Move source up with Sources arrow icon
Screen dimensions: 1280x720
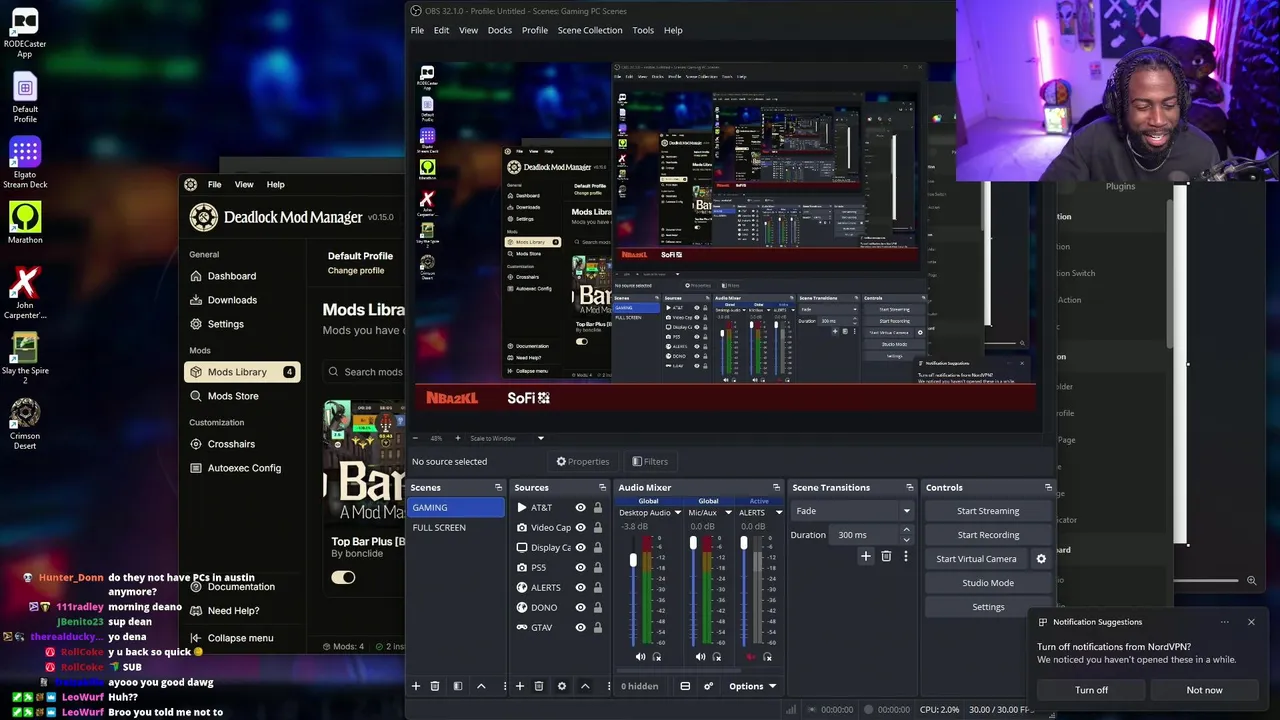[585, 686]
